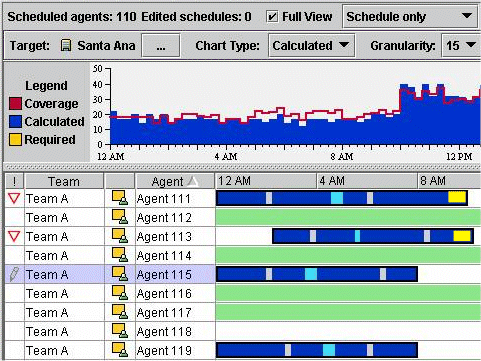Click the agent icon beside Agent 118

pyautogui.click(x=120, y=331)
